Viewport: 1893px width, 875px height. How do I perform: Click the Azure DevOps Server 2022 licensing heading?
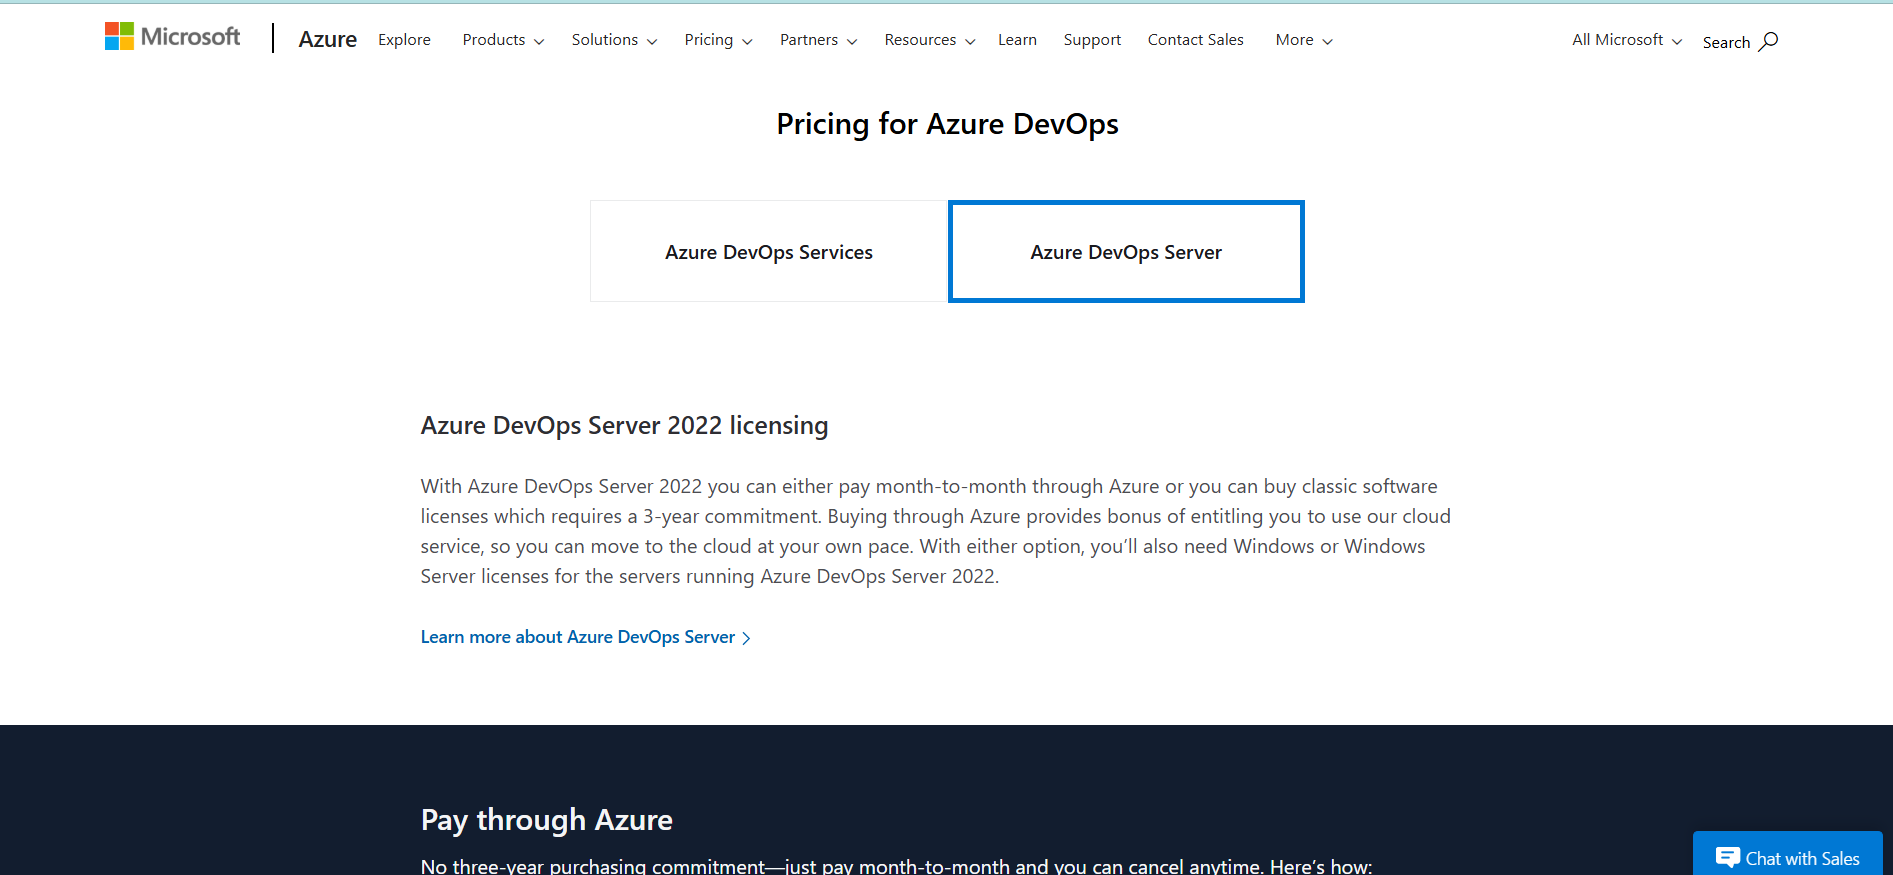[624, 425]
